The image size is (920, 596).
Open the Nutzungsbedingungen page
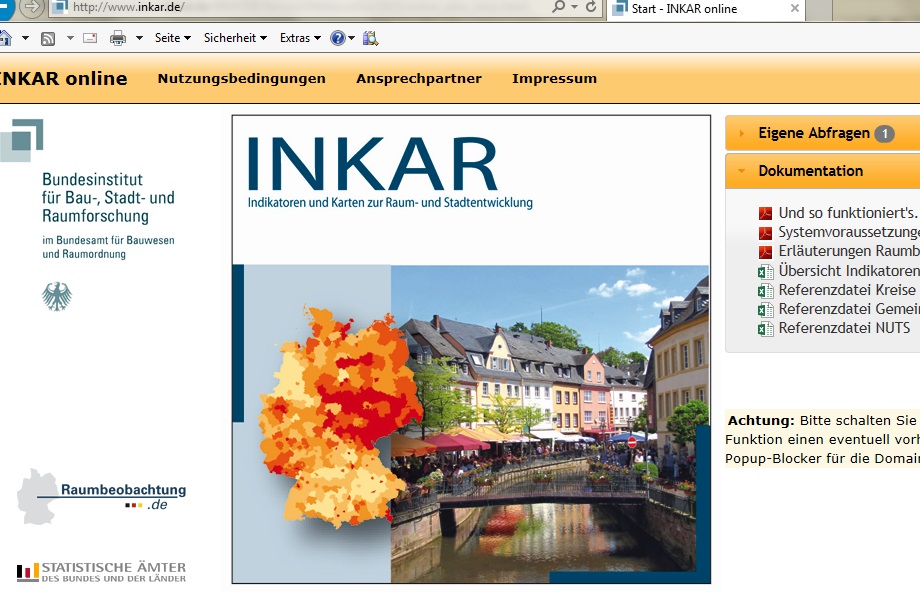click(x=241, y=79)
